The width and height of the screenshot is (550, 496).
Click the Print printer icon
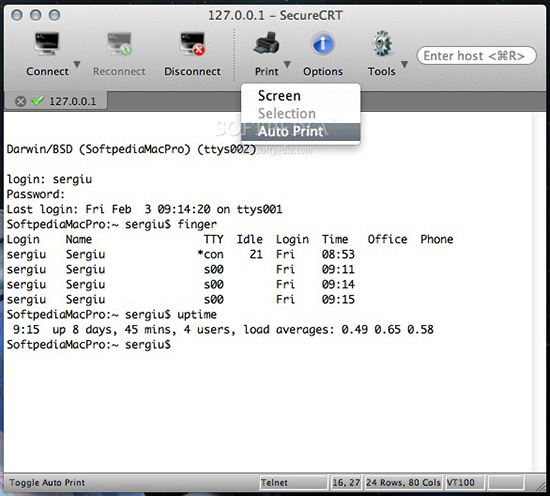[x=267, y=43]
